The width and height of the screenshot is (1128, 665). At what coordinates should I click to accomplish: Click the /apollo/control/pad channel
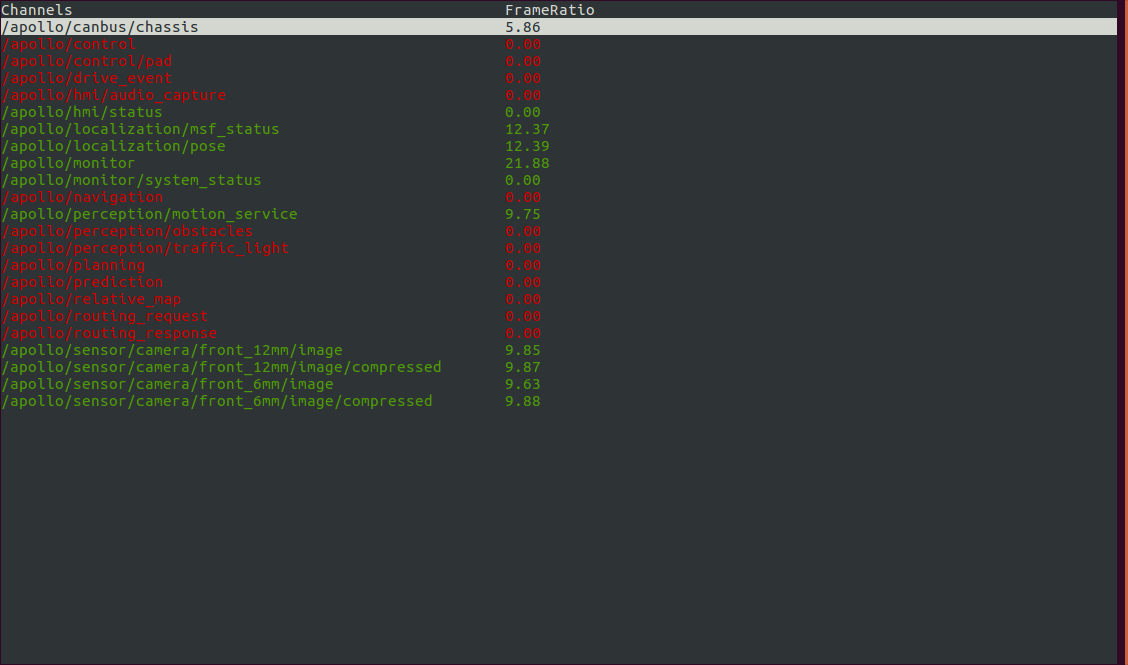point(86,61)
